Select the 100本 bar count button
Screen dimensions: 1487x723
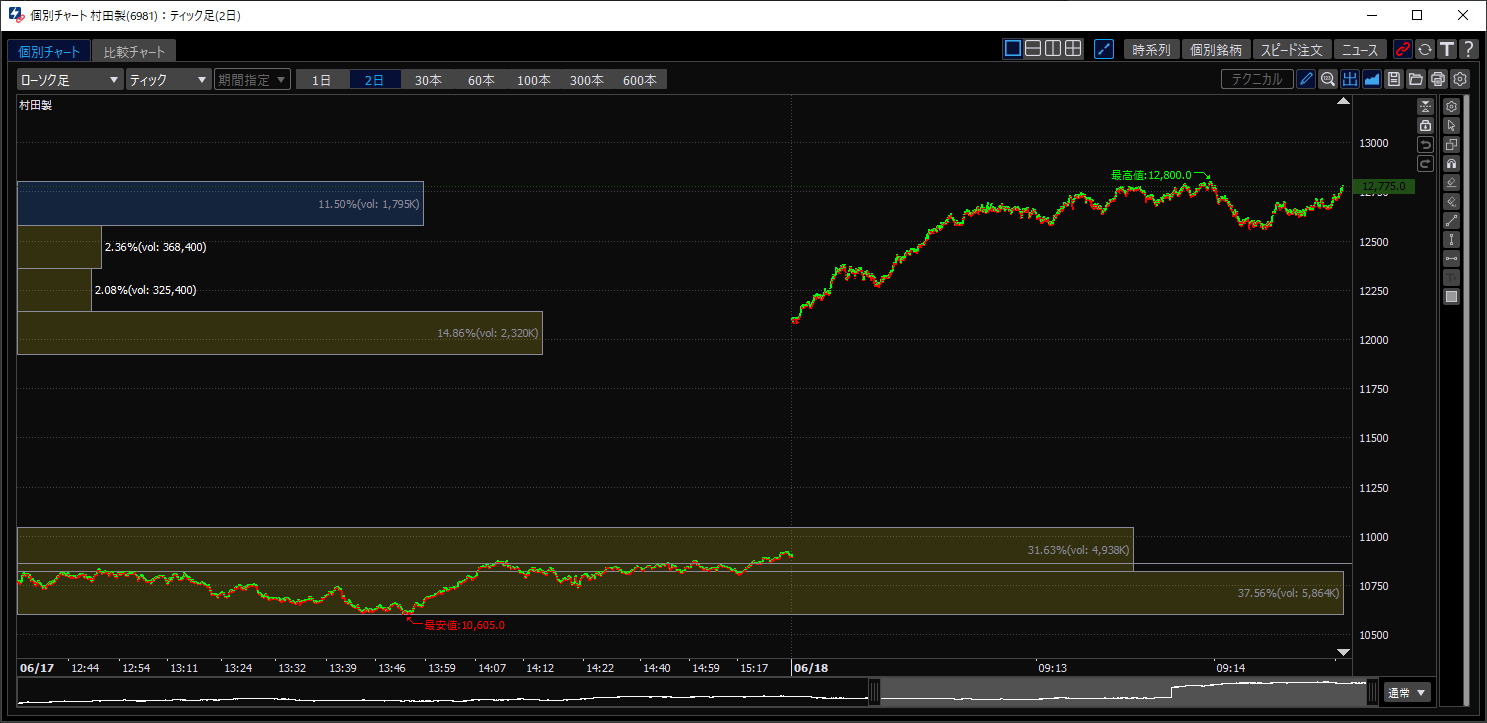pos(534,80)
